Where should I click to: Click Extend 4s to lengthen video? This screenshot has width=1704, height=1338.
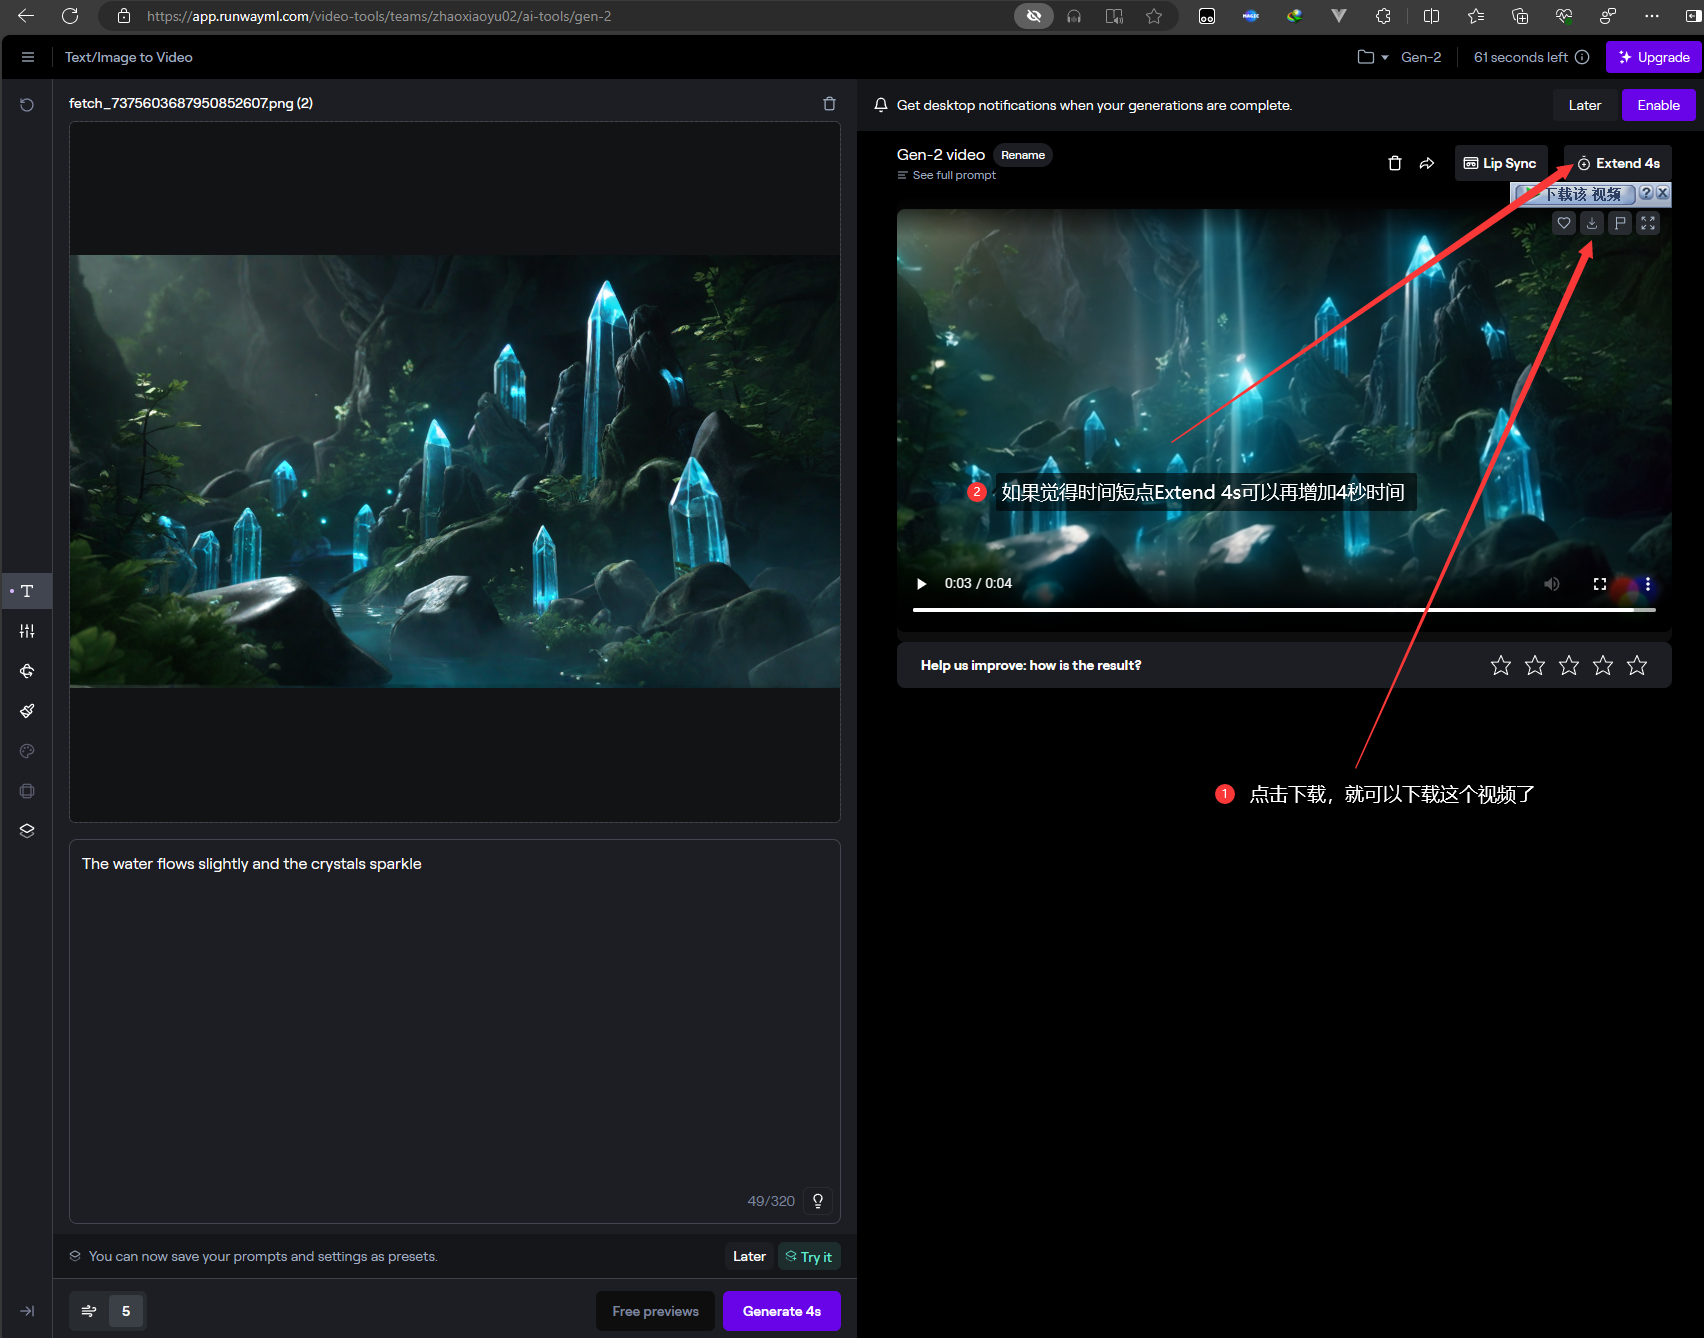coord(1618,163)
